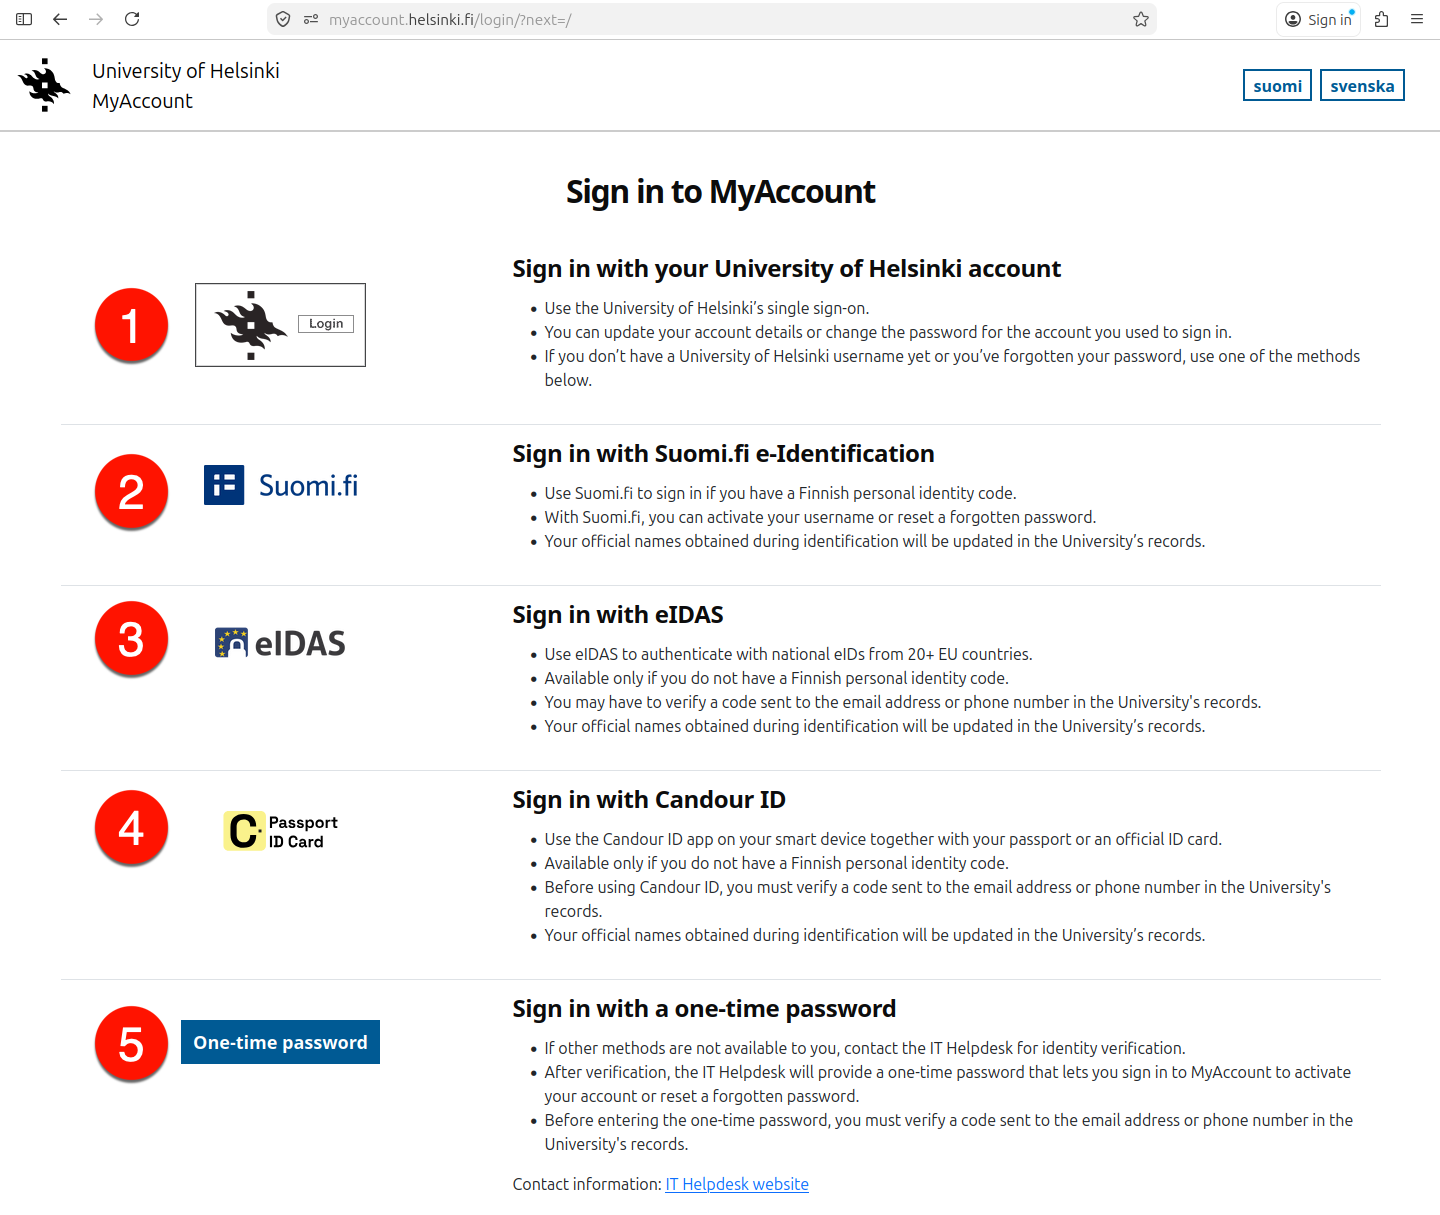Choose the eIDAS logo sign-in option

pos(280,643)
